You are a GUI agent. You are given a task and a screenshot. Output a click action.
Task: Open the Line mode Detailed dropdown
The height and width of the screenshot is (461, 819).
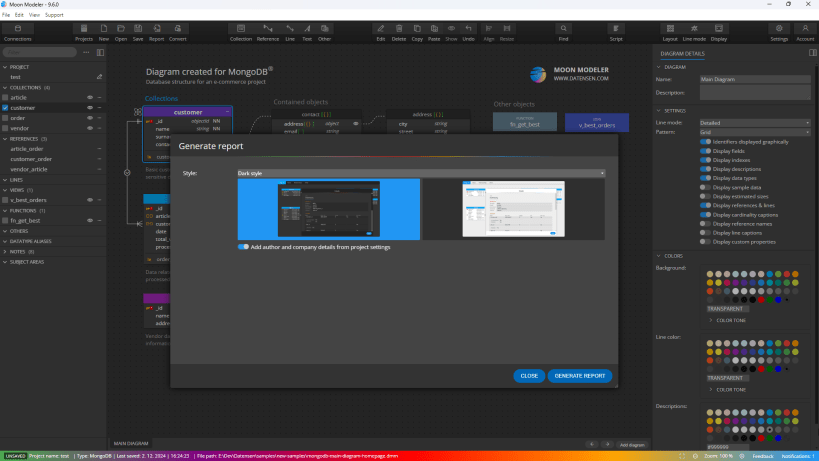[755, 123]
